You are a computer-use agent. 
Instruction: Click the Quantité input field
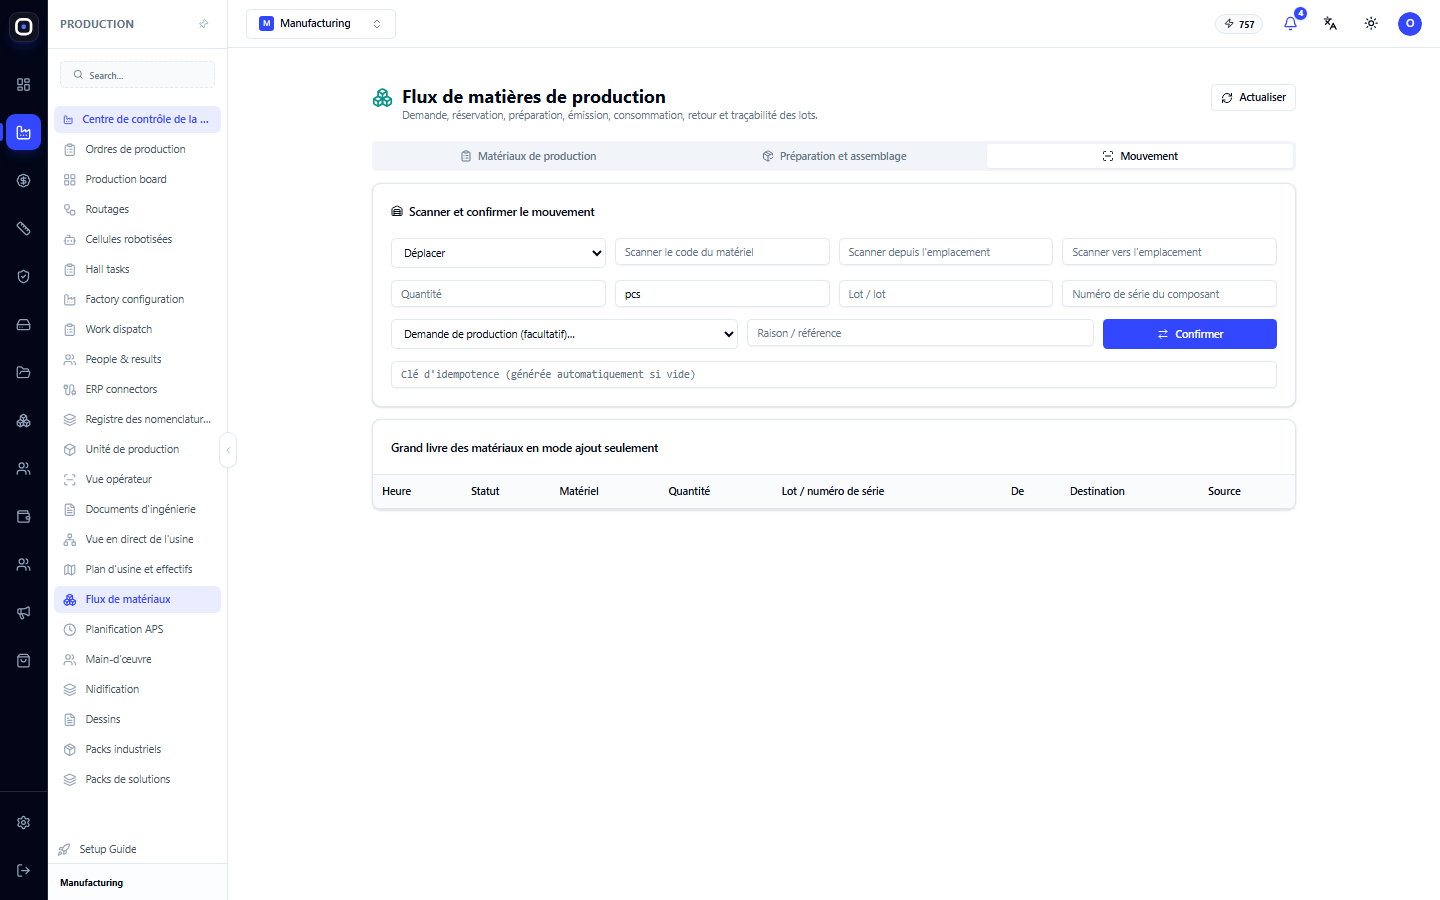point(498,294)
